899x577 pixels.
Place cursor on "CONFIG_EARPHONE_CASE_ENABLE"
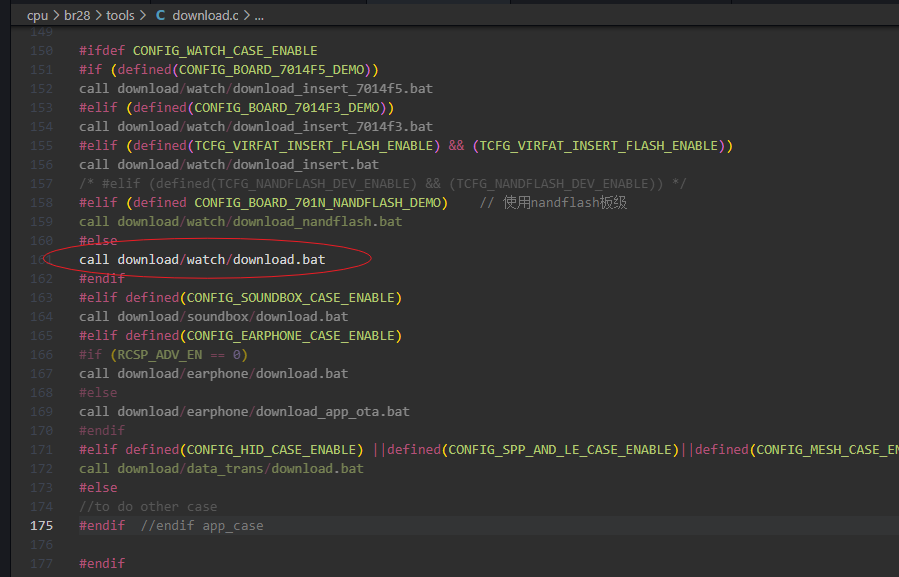[x=291, y=336]
